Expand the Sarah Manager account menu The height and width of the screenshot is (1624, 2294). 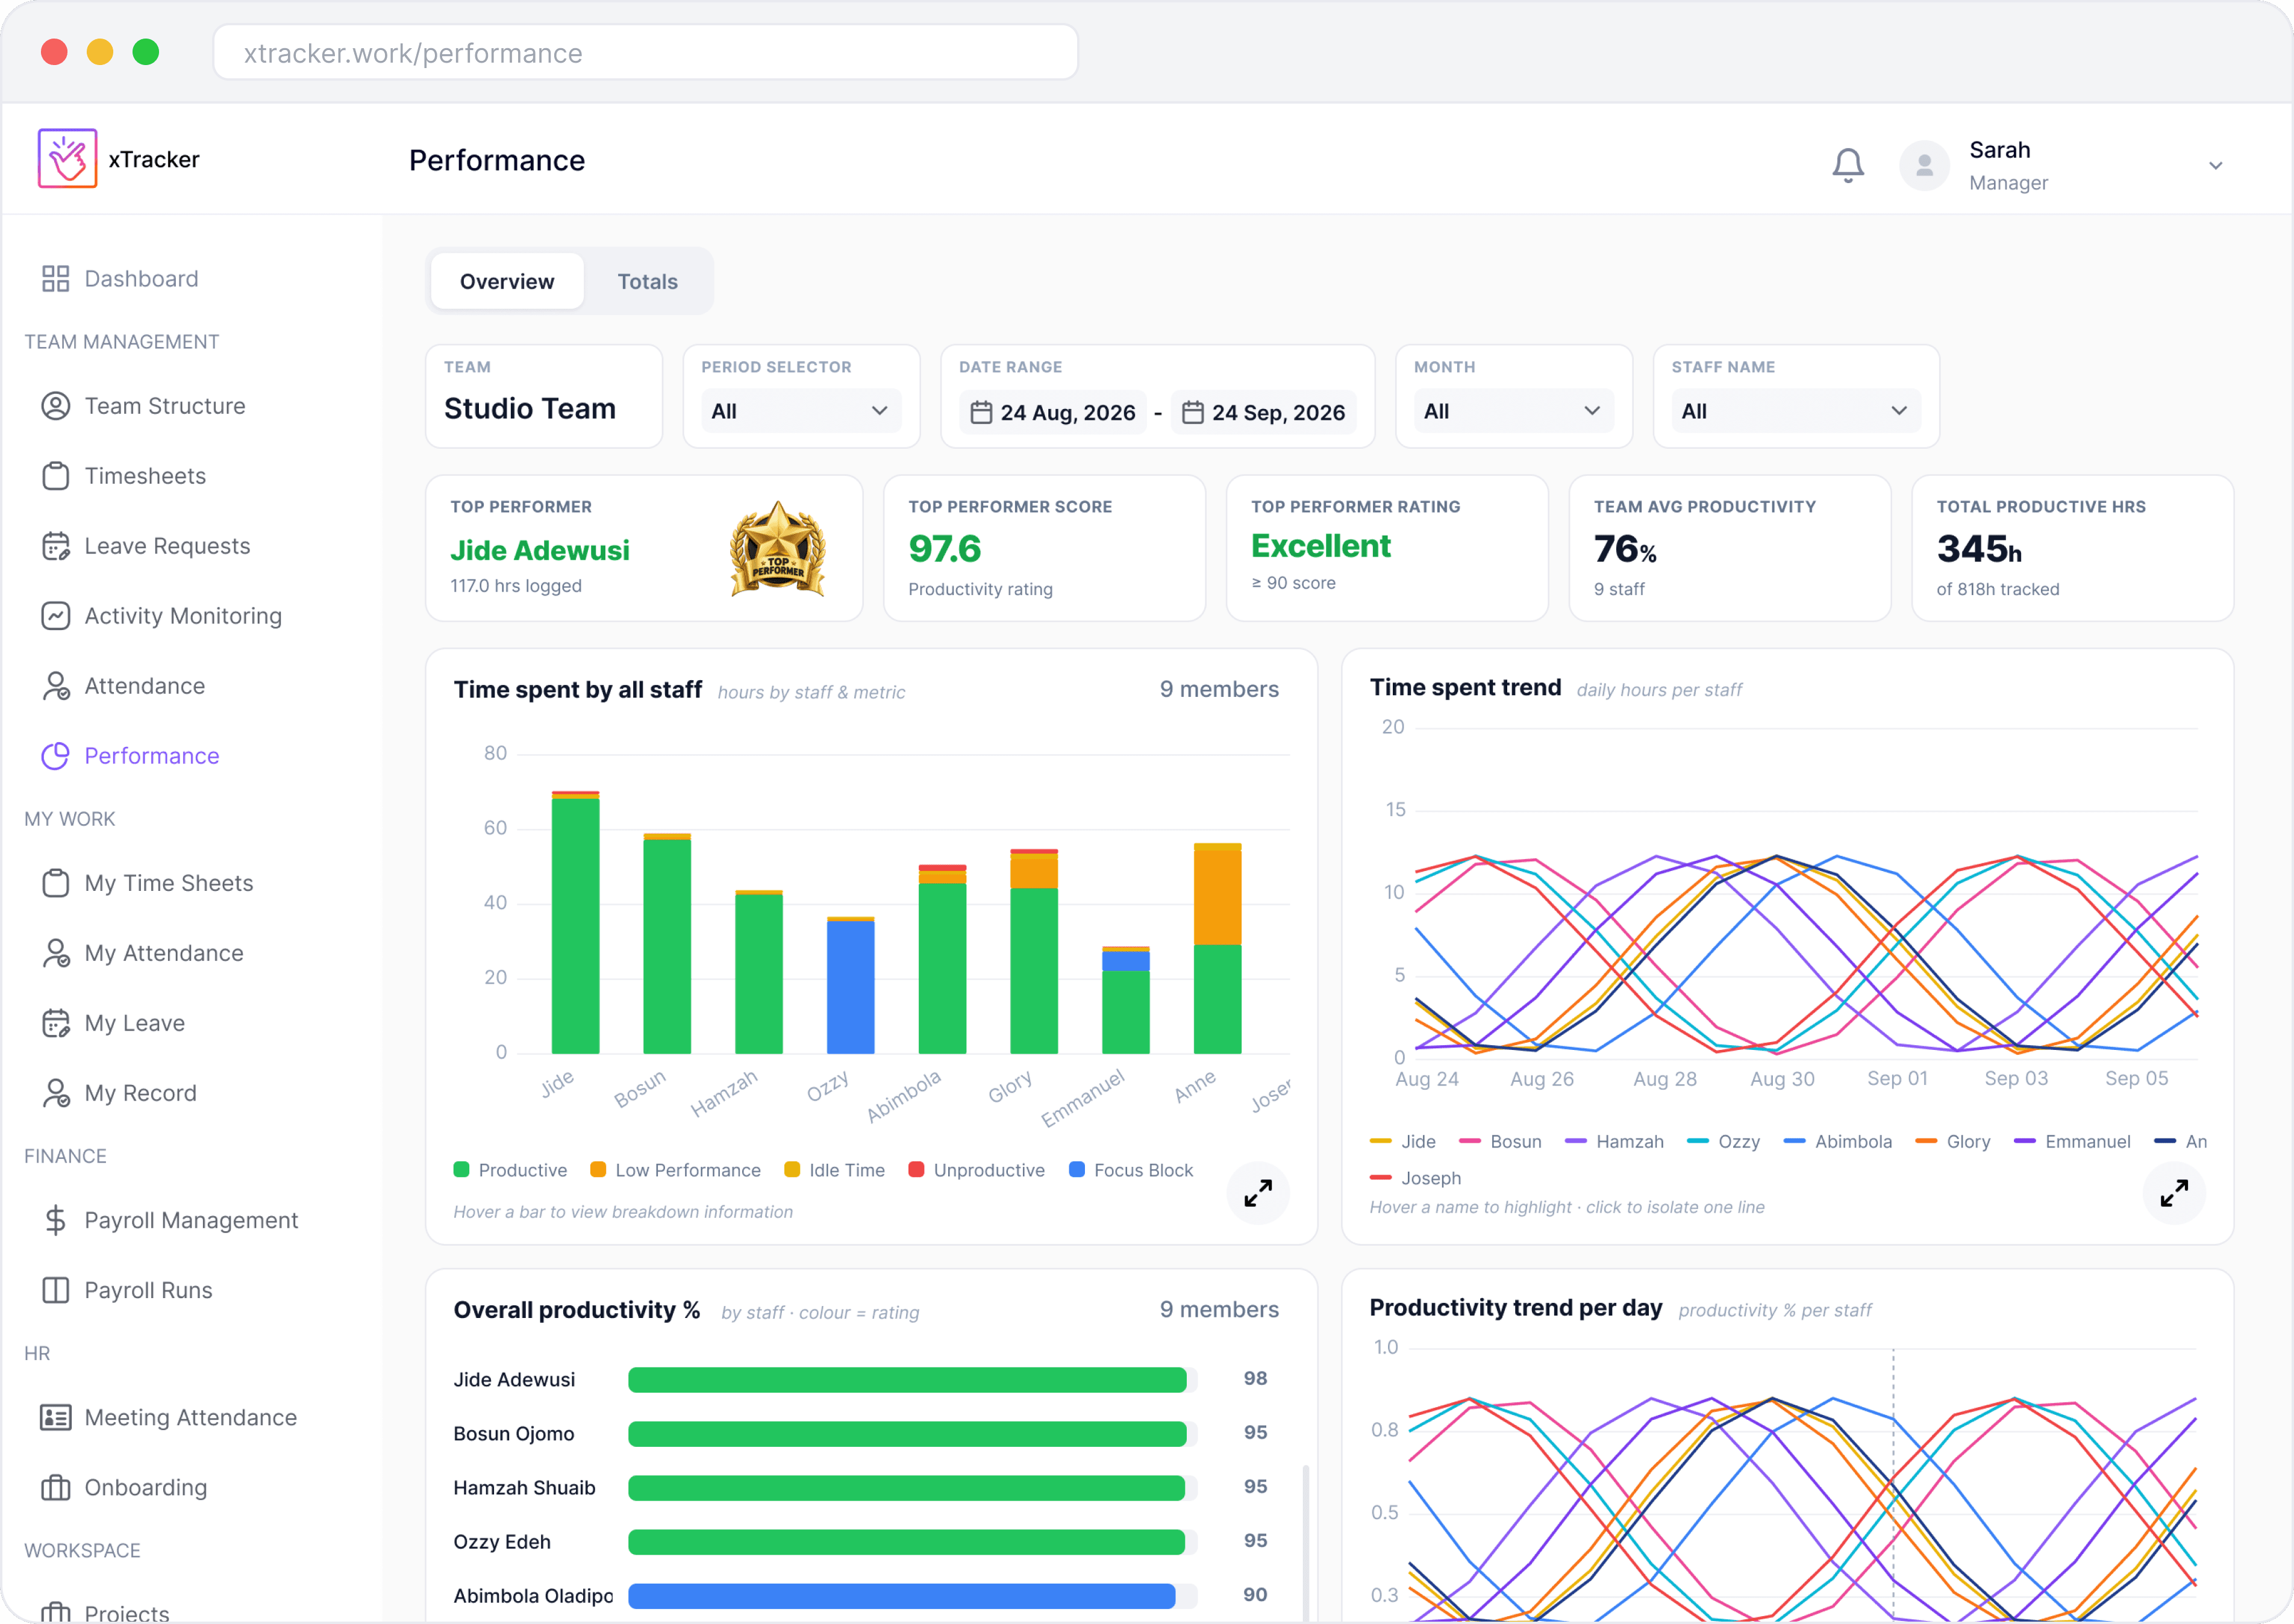point(2215,166)
